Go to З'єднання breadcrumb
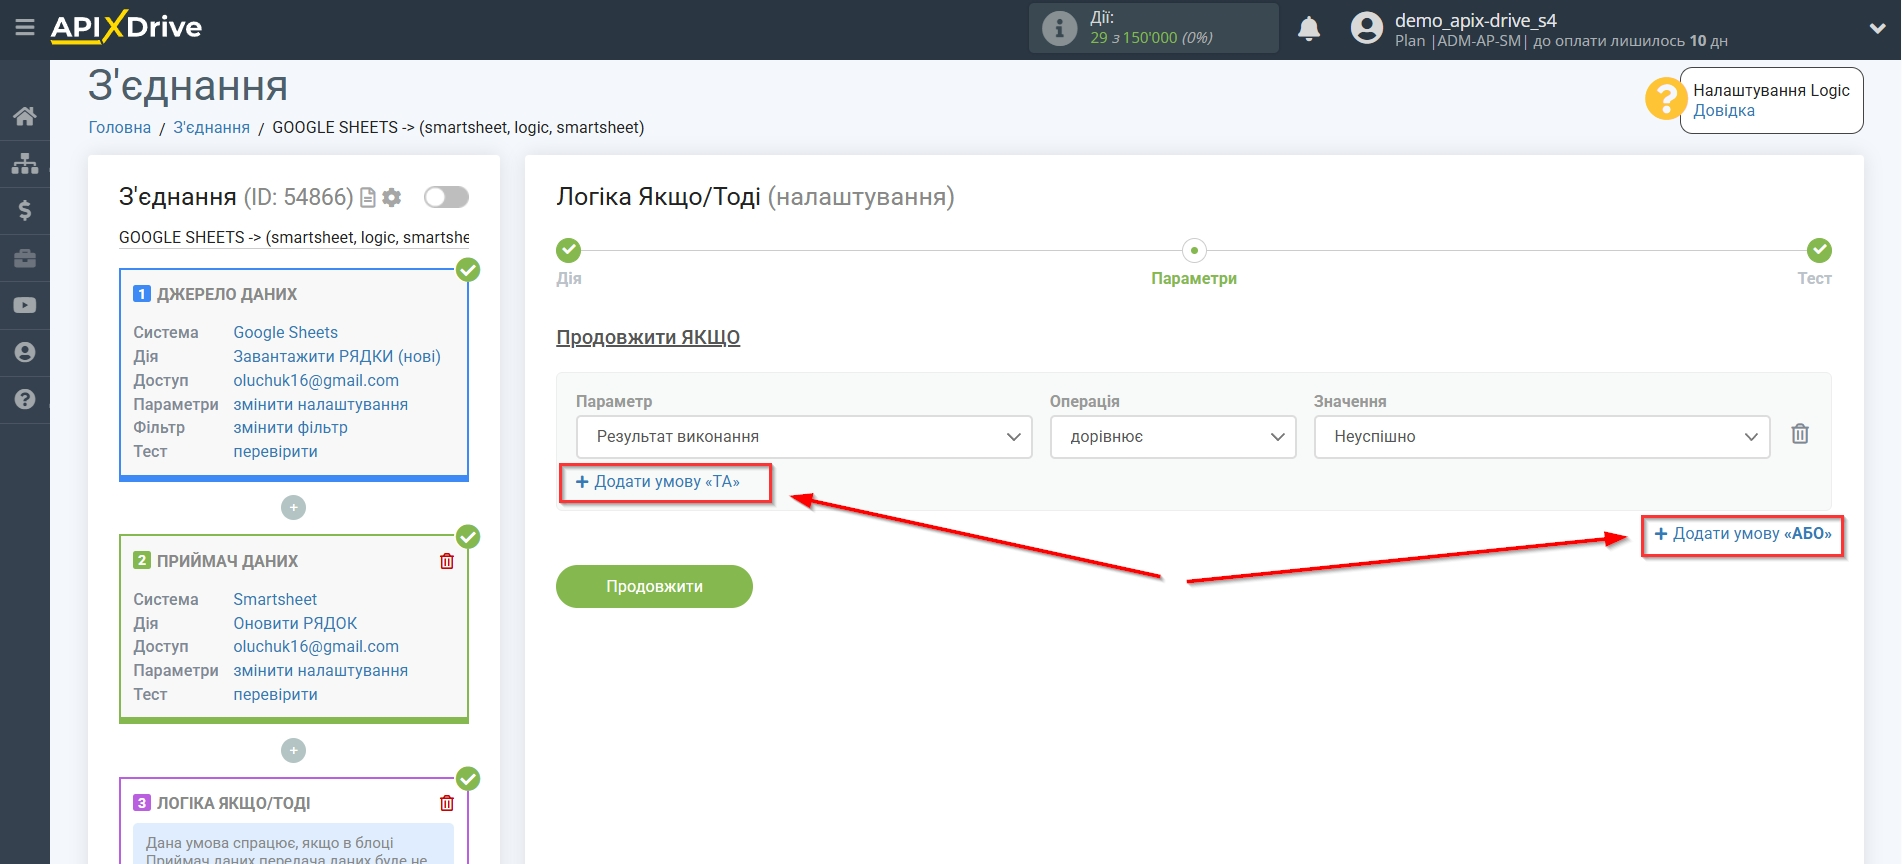 pyautogui.click(x=212, y=128)
